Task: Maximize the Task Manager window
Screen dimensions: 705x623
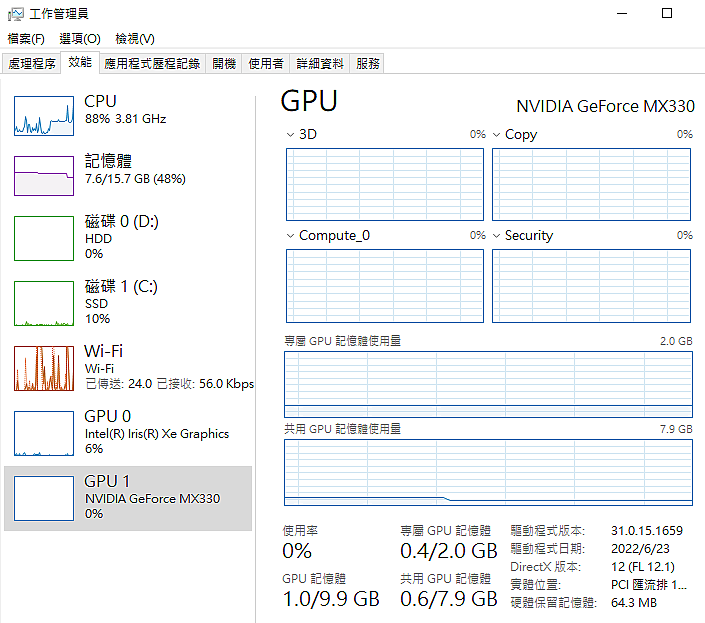Action: tap(667, 13)
